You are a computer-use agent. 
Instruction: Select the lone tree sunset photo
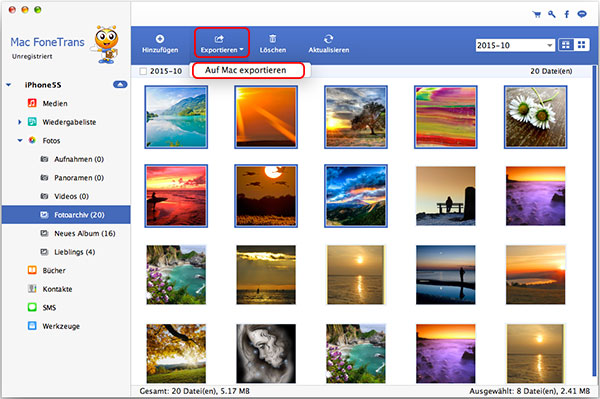(x=356, y=117)
